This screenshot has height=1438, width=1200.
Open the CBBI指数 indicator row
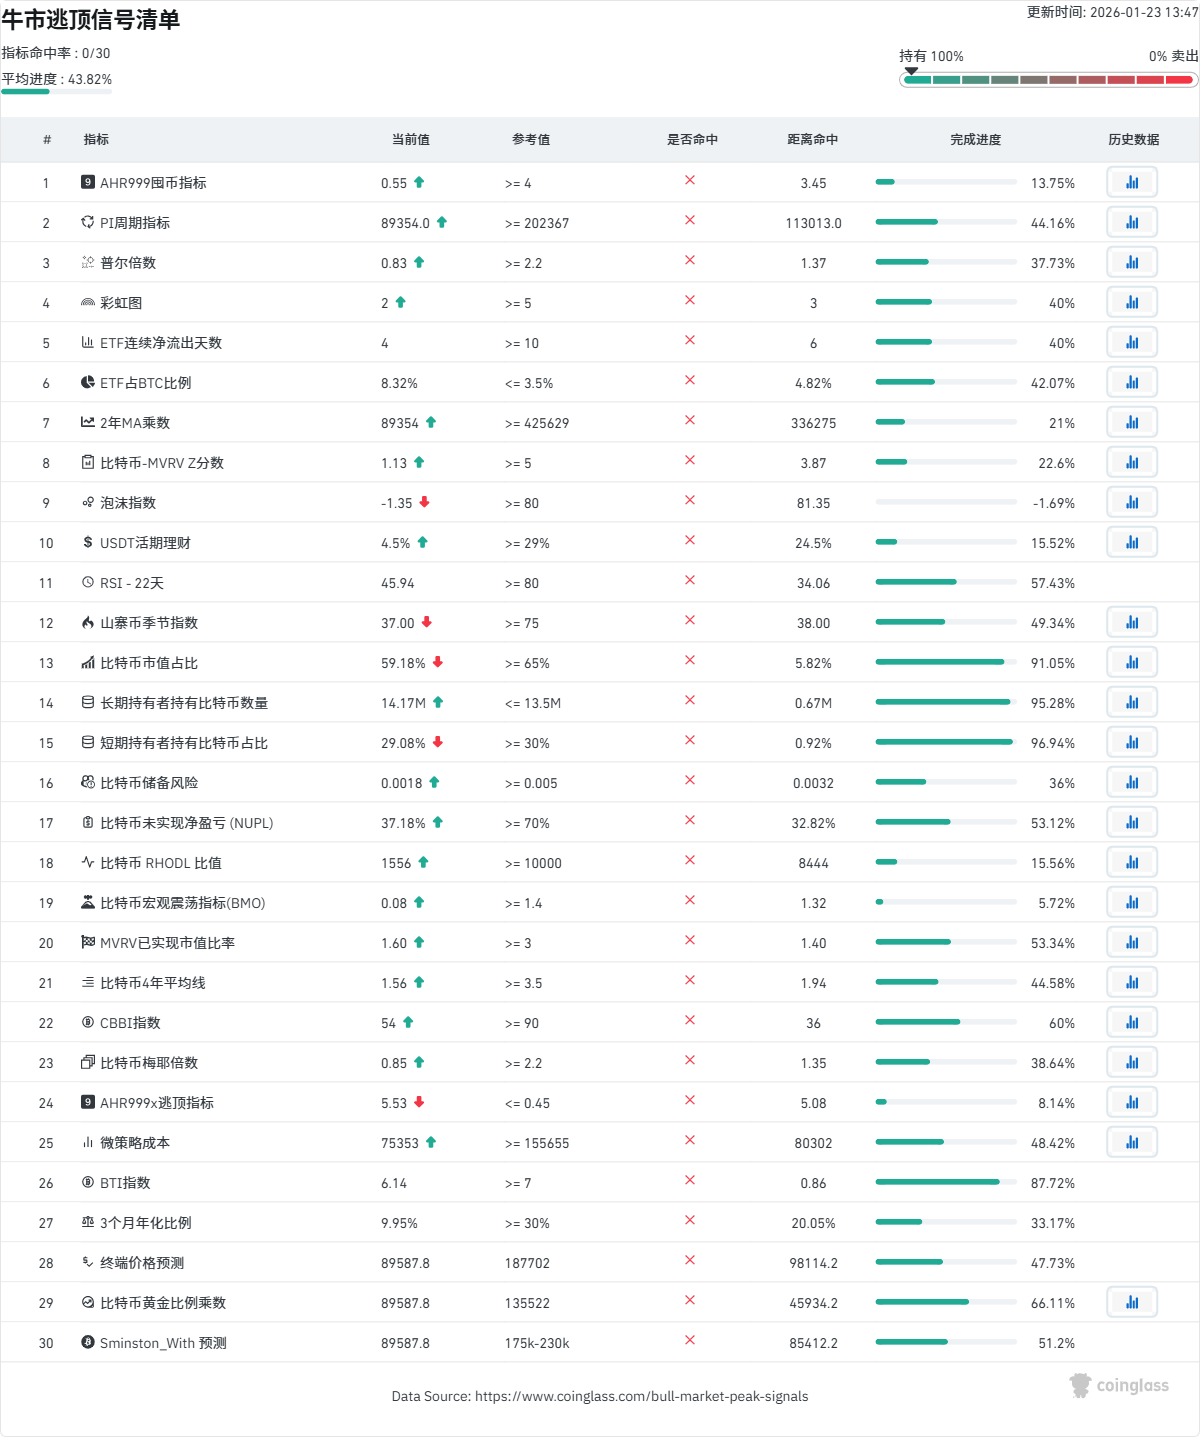click(x=130, y=1023)
